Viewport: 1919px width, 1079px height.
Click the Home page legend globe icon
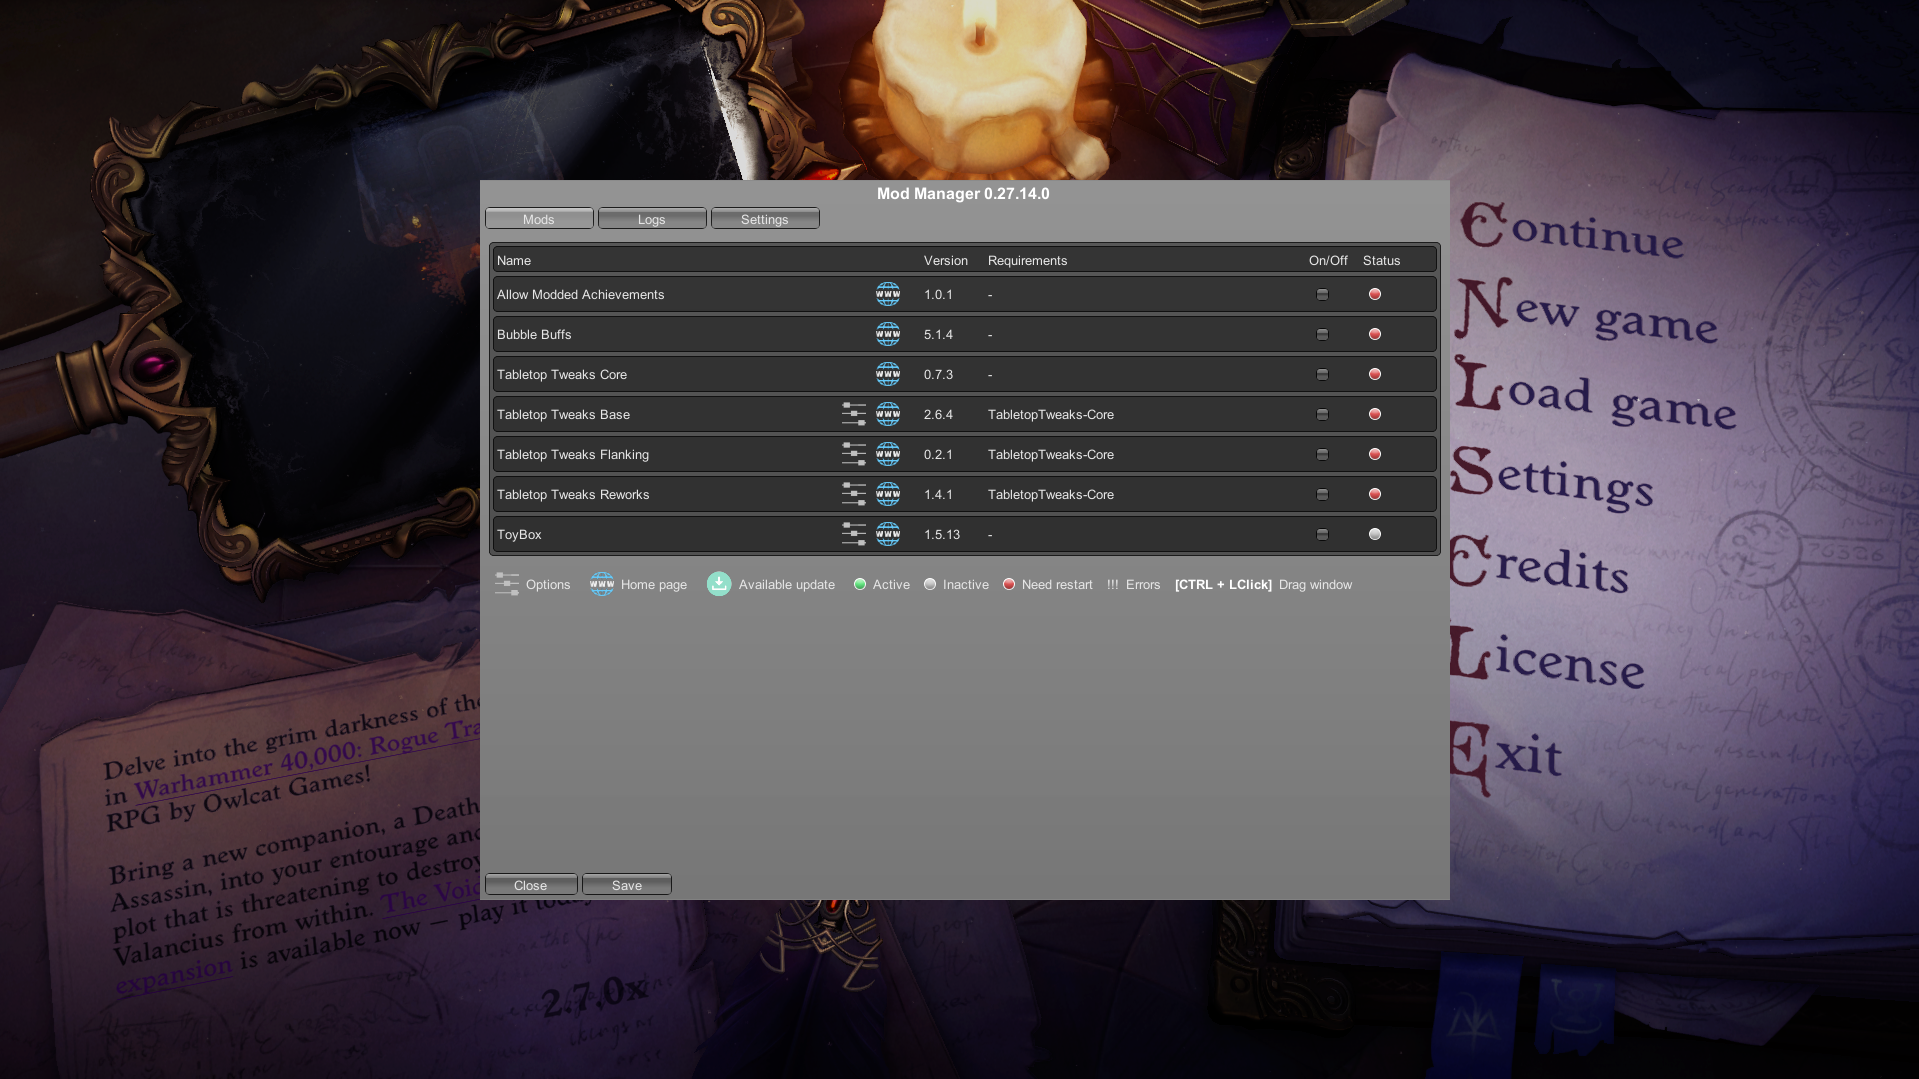(602, 584)
